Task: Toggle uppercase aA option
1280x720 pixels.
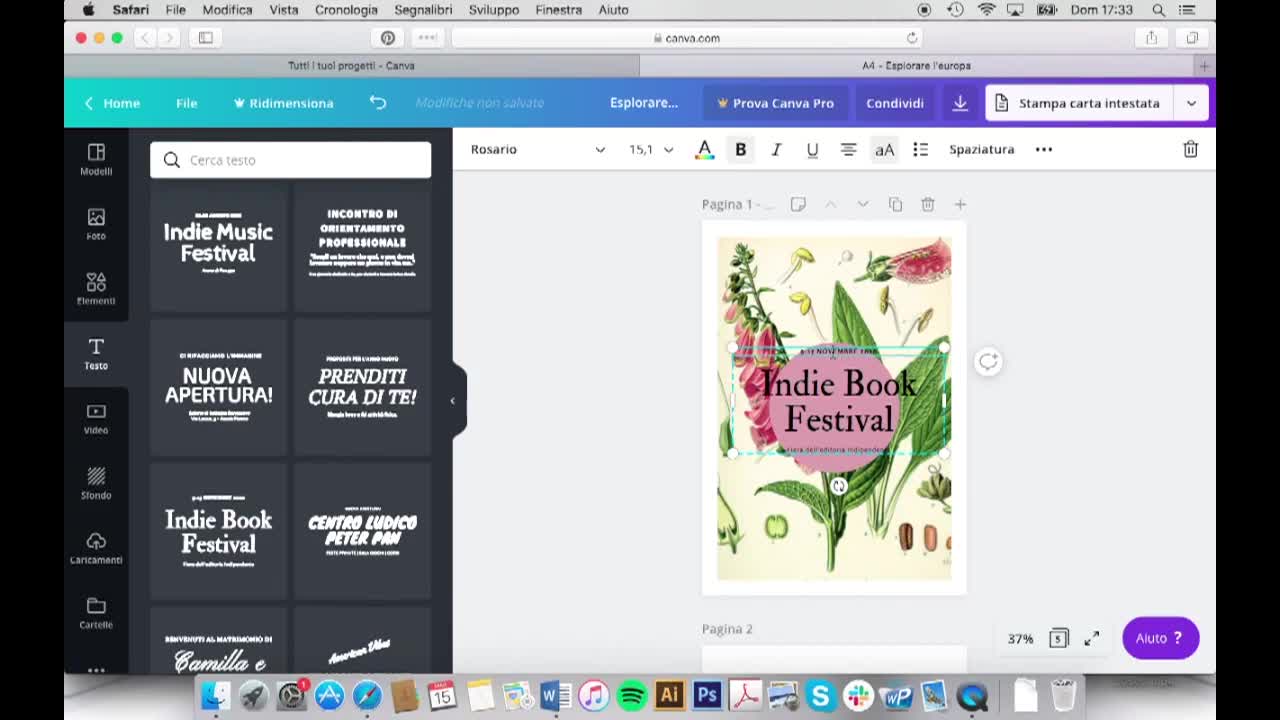Action: [x=885, y=149]
